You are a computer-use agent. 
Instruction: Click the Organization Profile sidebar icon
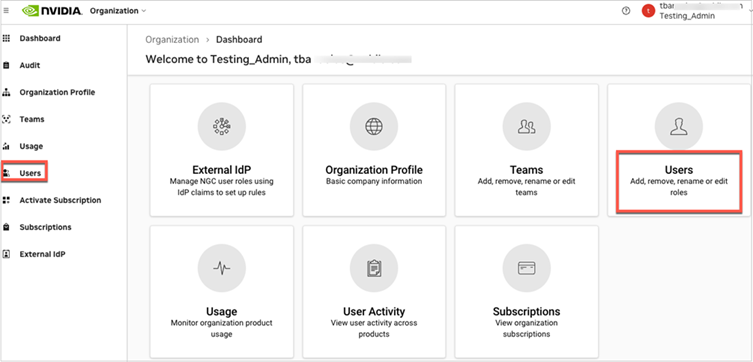(x=7, y=93)
